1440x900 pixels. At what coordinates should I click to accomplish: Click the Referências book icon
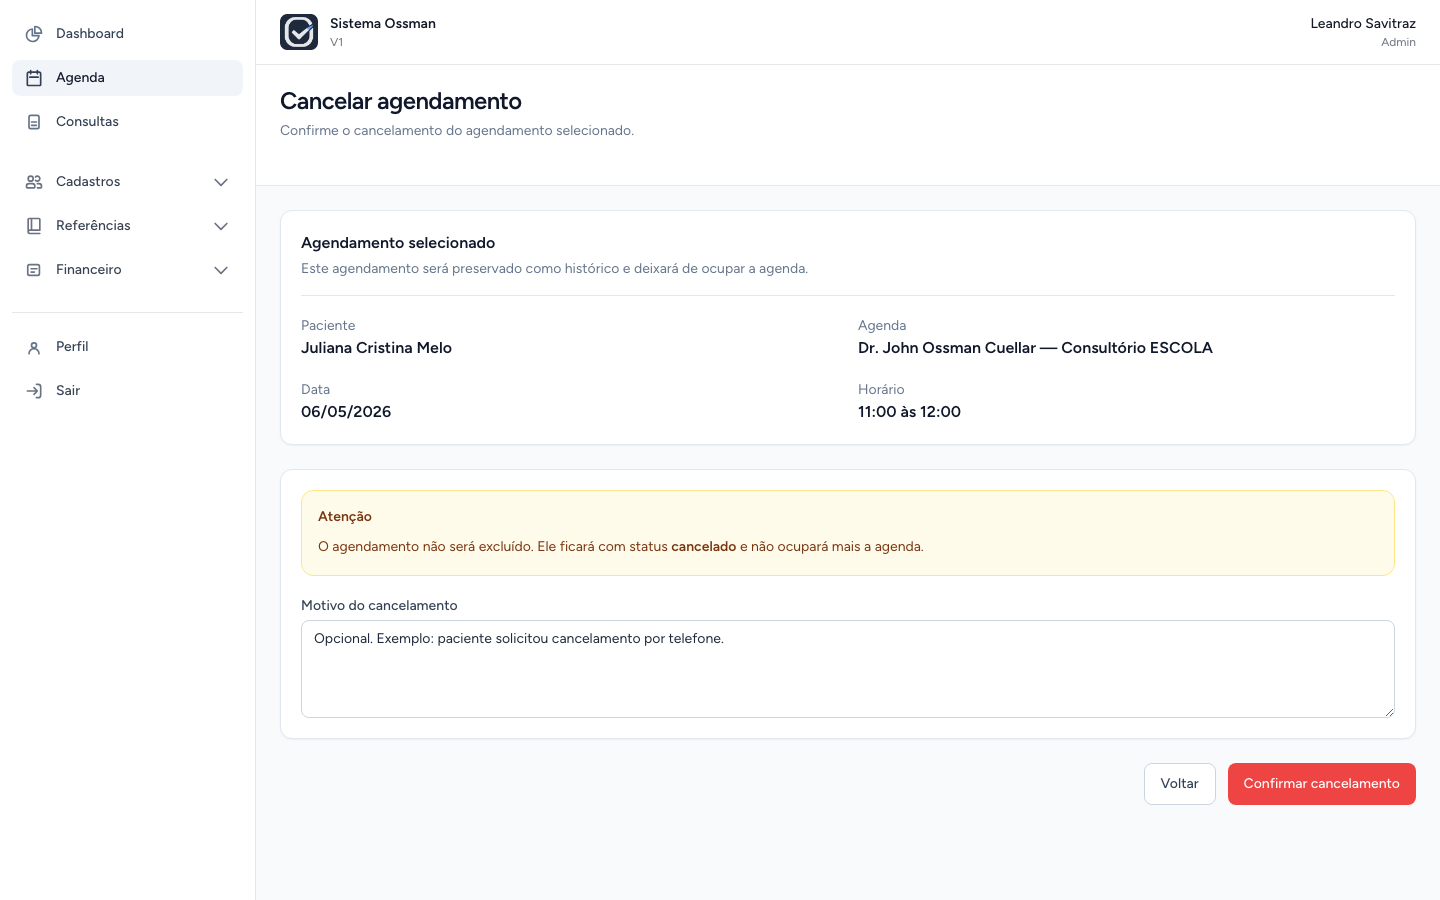(x=34, y=226)
